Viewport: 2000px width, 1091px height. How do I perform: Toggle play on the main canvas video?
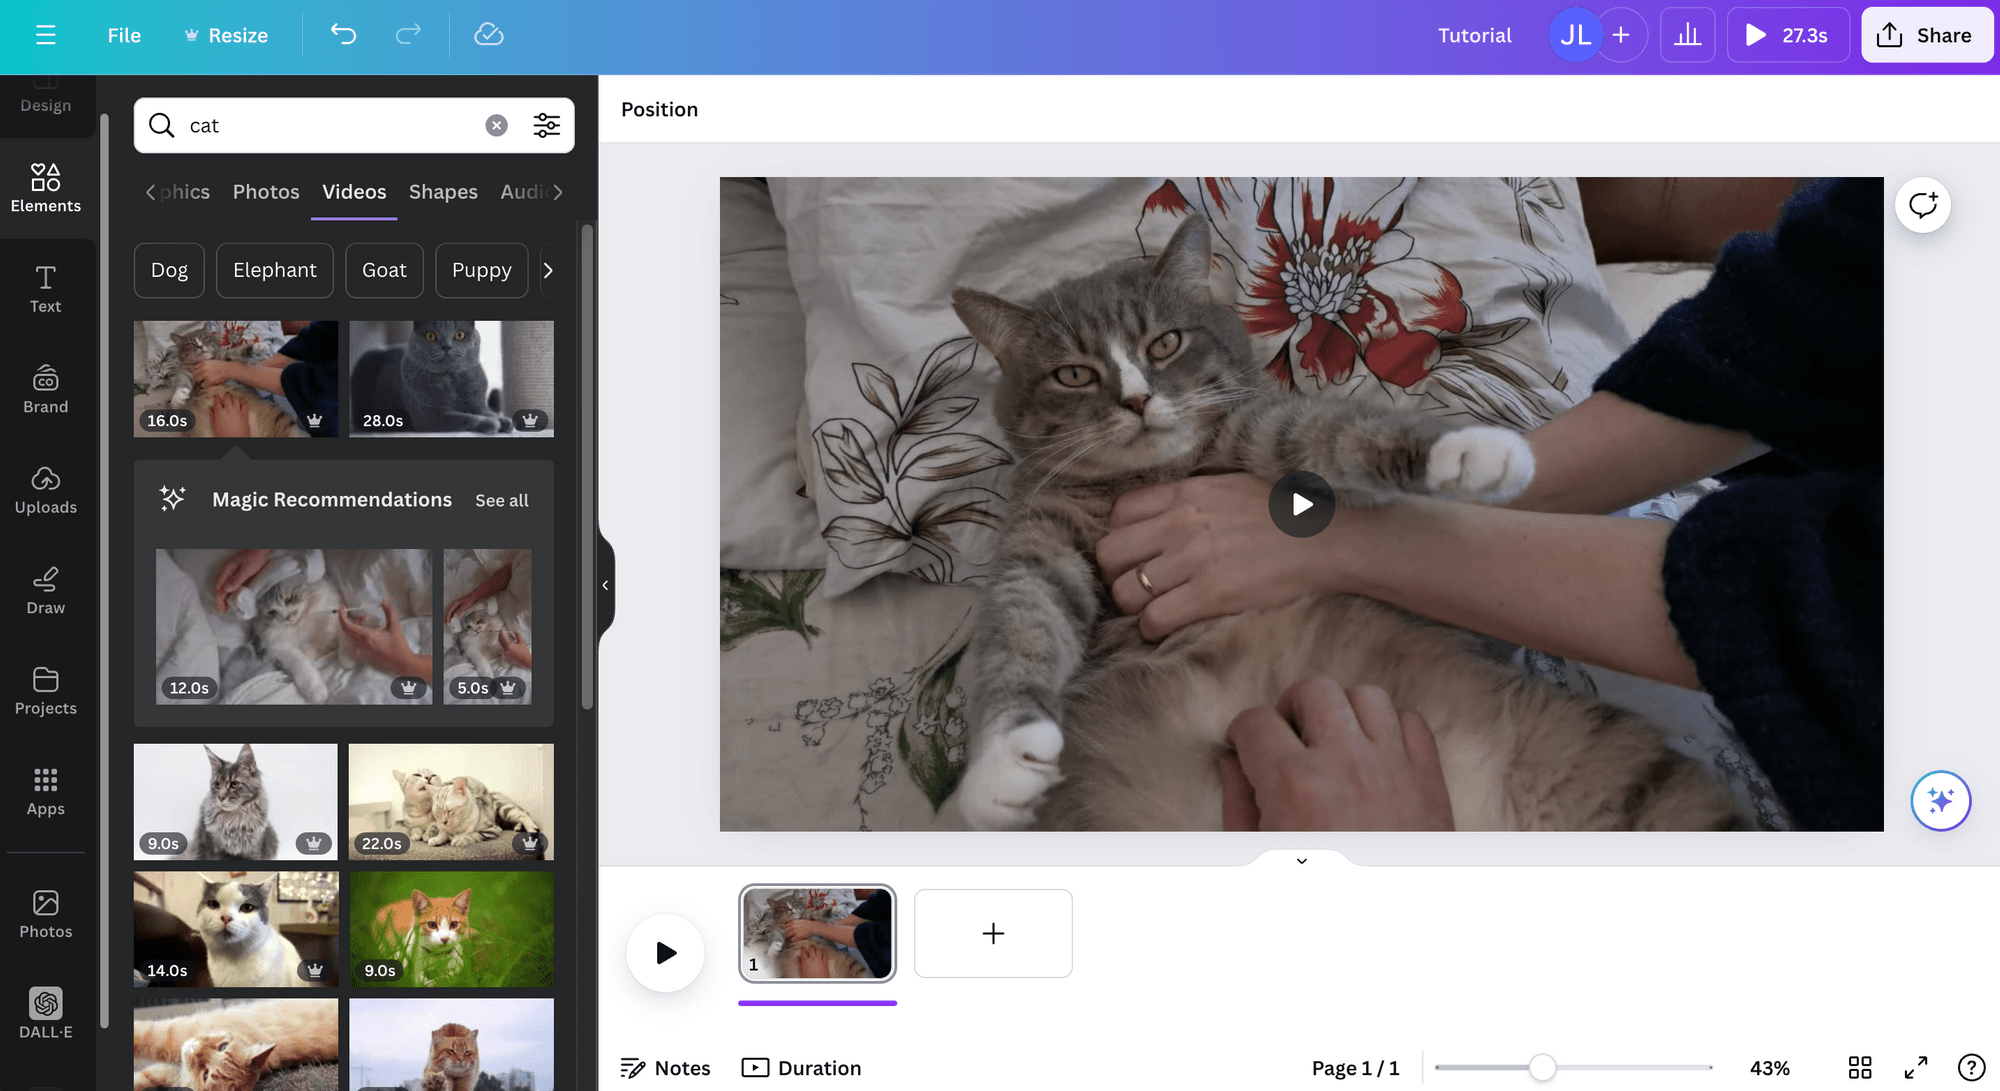tap(1299, 503)
